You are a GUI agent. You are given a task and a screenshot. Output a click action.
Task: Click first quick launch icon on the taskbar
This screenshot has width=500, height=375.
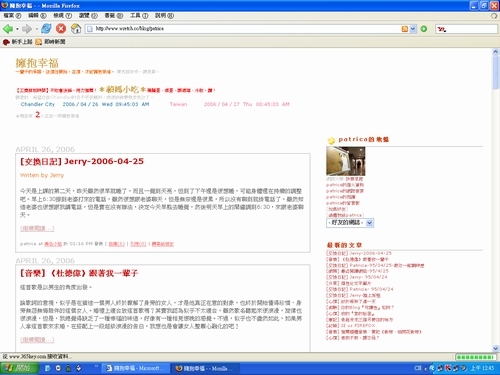[48, 368]
